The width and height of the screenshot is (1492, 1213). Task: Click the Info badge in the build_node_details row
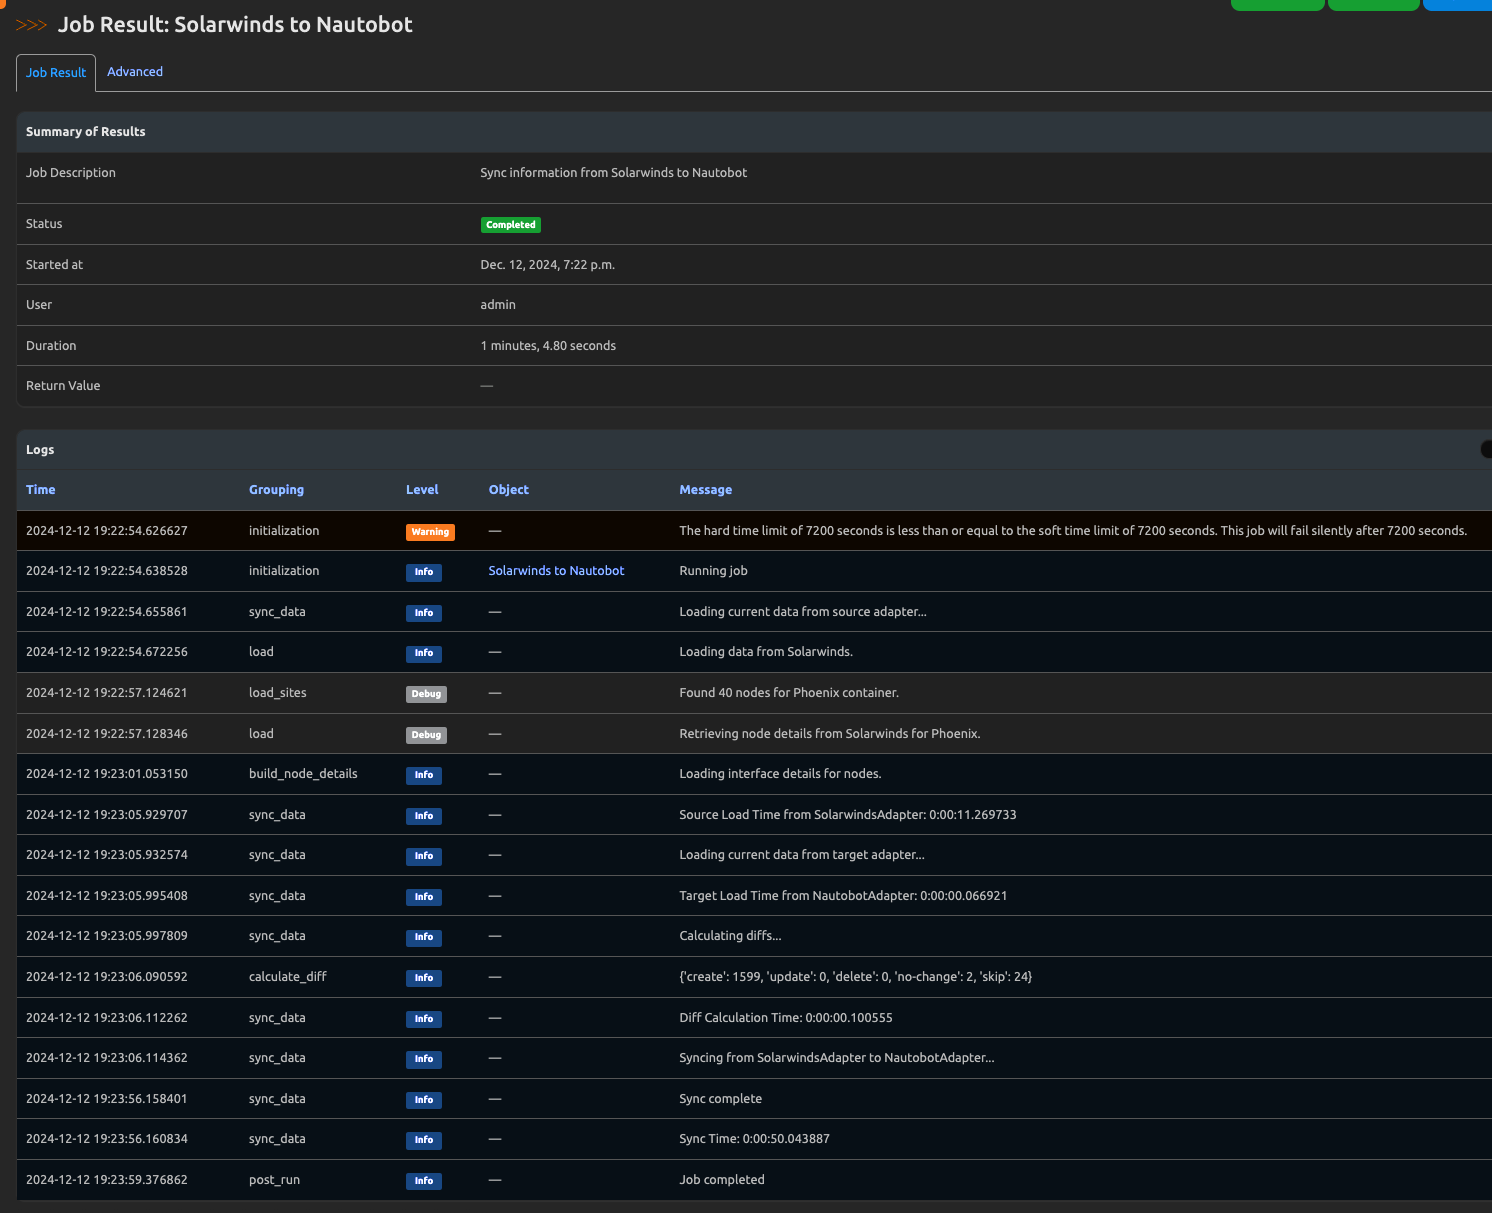point(424,775)
